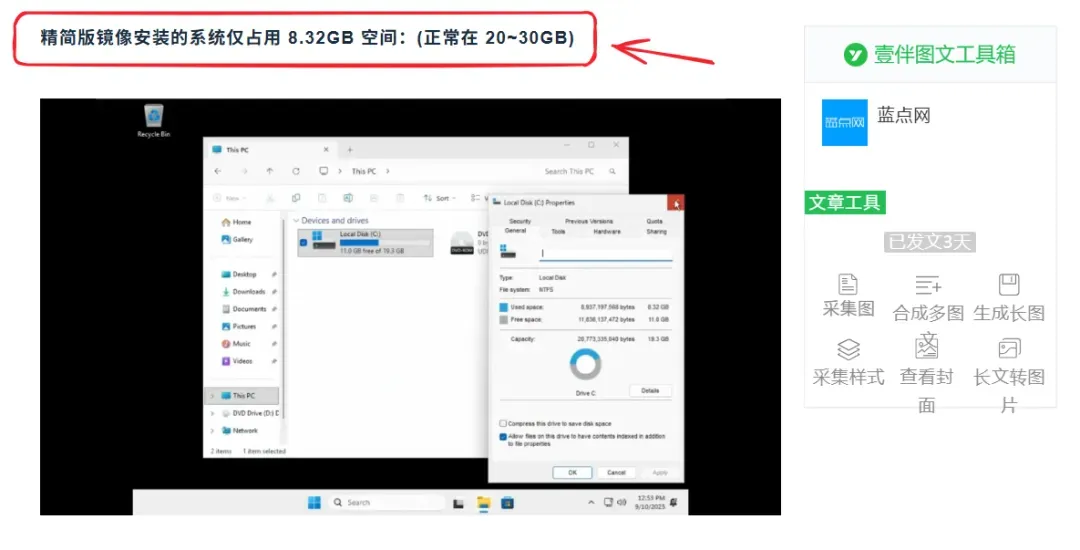Open the Sort dropdown in Explorer
Image resolution: width=1080 pixels, height=550 pixels.
(x=439, y=198)
